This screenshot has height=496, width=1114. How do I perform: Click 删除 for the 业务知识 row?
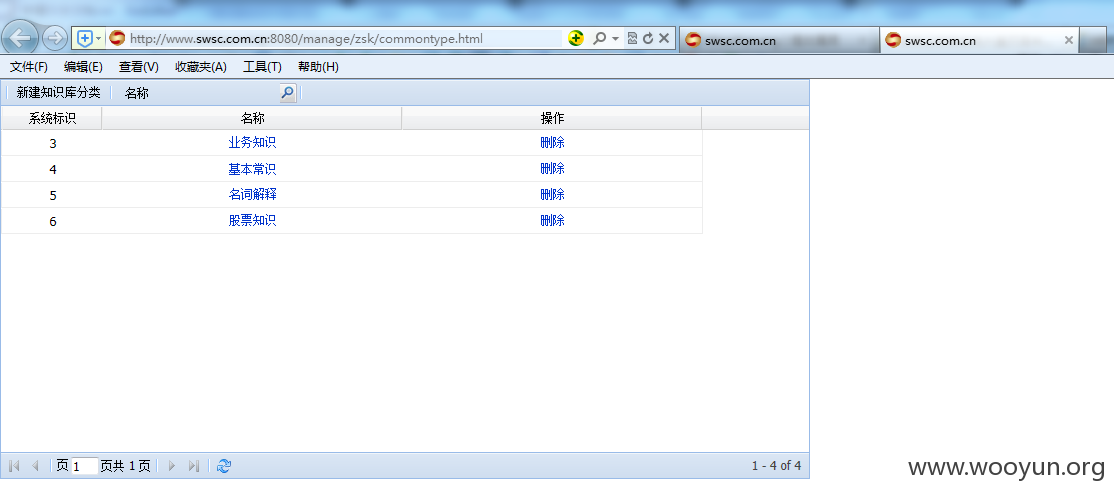point(552,143)
